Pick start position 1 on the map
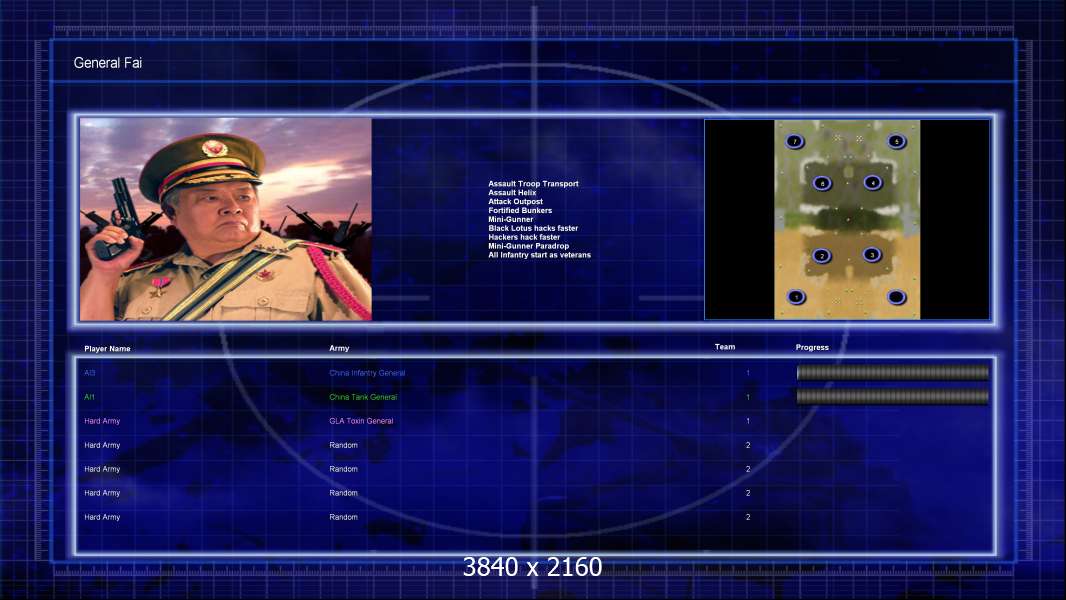This screenshot has height=600, width=1066. pos(796,297)
